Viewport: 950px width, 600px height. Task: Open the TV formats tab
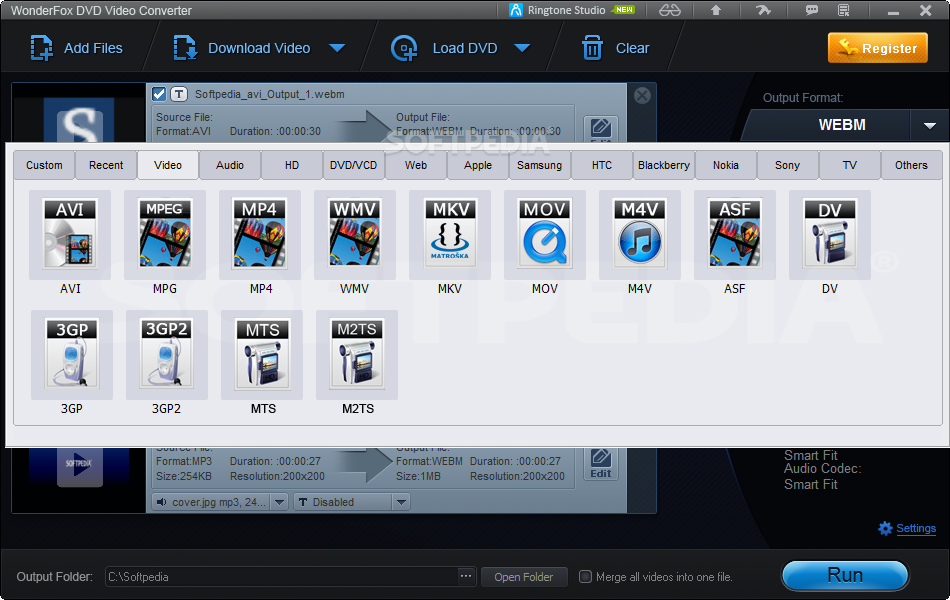coord(849,165)
